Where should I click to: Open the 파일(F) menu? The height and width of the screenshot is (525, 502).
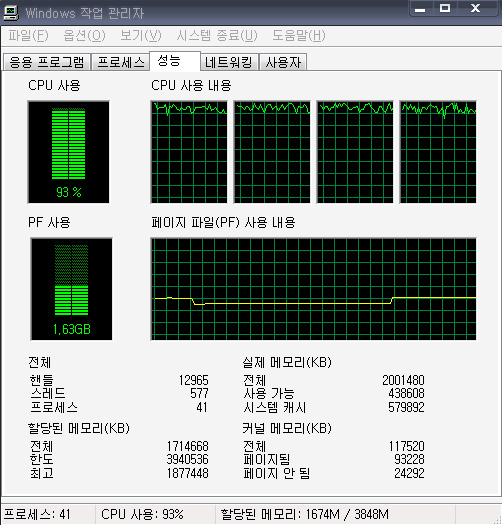(28, 35)
